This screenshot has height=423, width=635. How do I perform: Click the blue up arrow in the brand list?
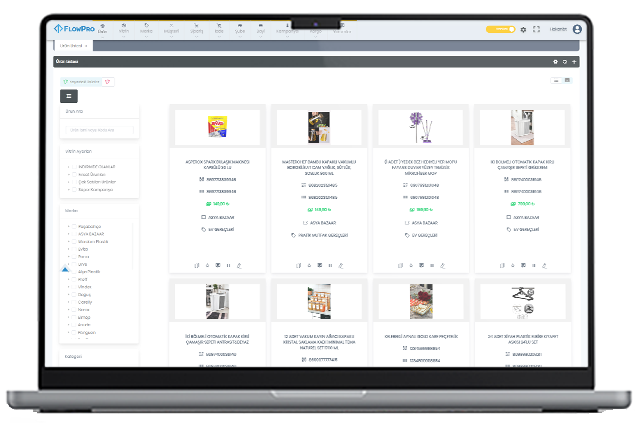click(x=66, y=270)
